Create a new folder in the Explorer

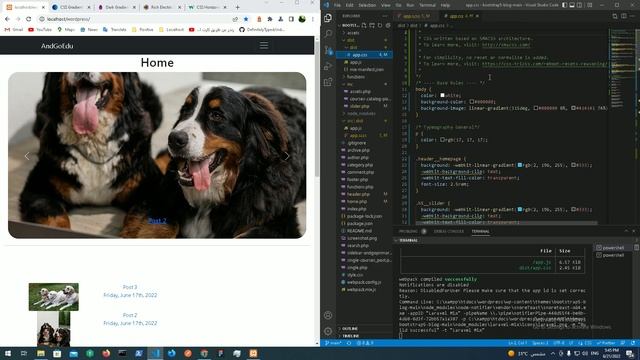pos(372,25)
